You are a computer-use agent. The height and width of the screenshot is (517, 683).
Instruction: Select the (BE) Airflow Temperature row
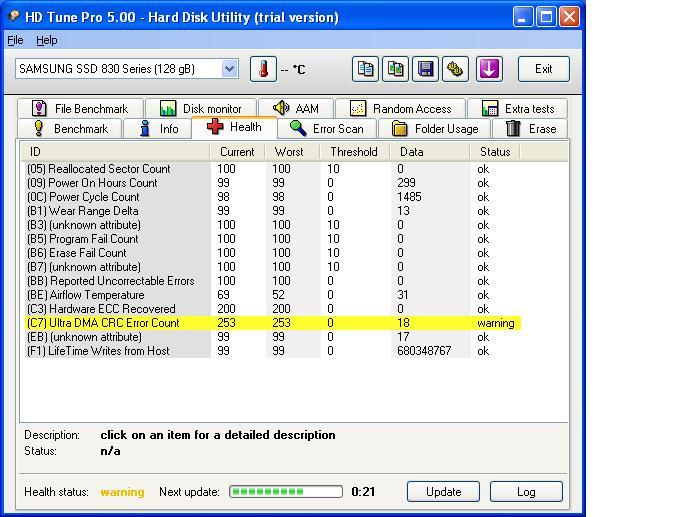(271, 295)
